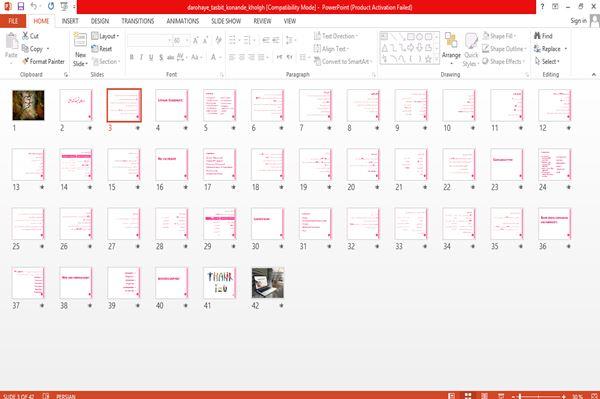Click Slide Sorter view icon in status bar

click(x=468, y=396)
